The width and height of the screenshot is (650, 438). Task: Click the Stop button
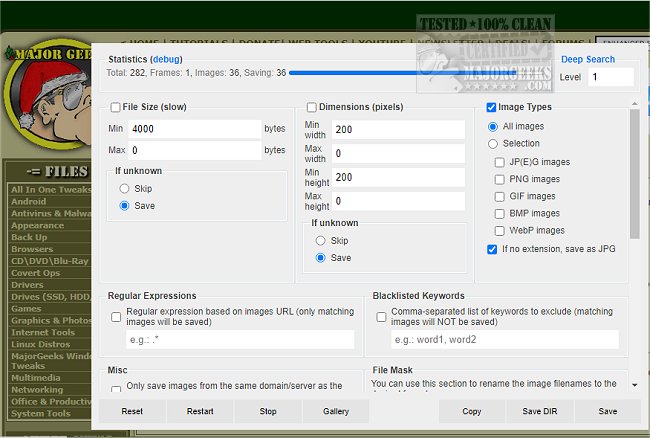pyautogui.click(x=268, y=411)
